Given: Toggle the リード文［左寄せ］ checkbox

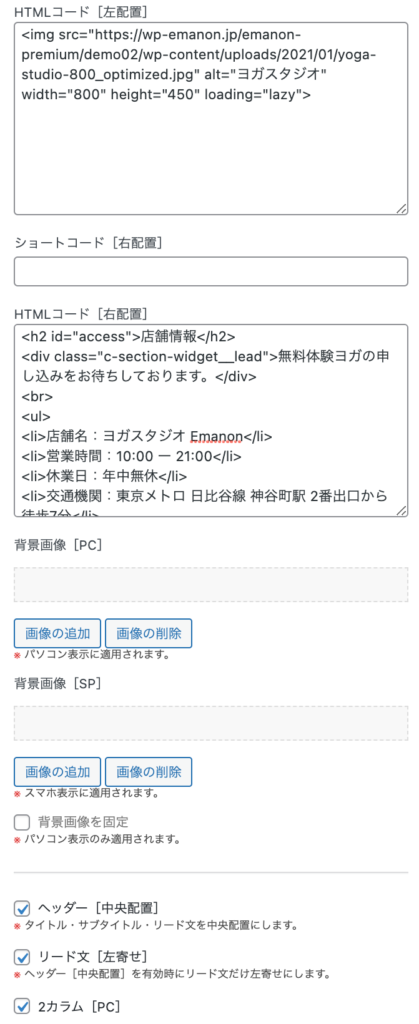Looking at the screenshot, I should point(22,957).
